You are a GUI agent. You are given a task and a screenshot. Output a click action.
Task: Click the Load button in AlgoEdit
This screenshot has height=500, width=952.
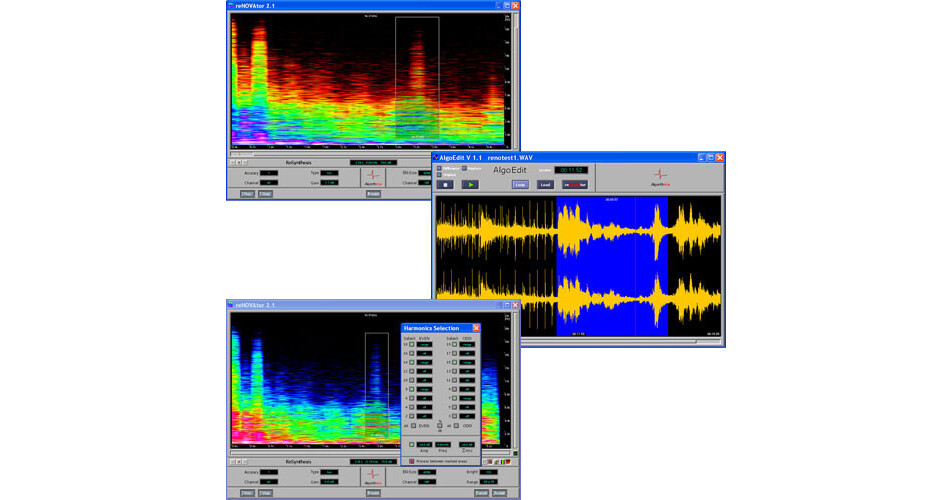point(545,184)
